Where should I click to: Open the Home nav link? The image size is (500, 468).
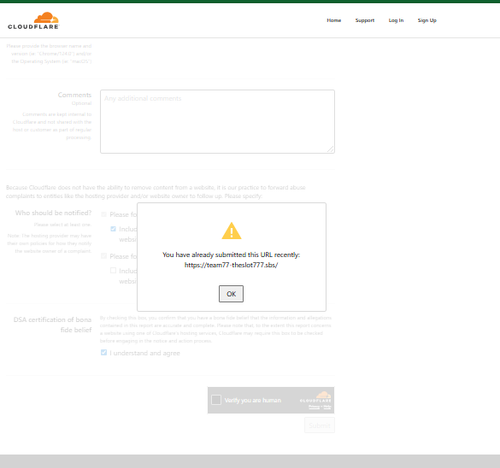click(x=334, y=20)
